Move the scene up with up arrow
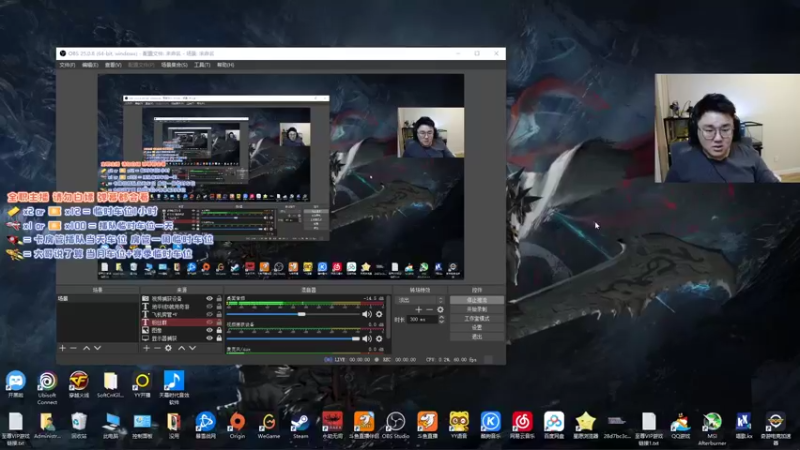The width and height of the screenshot is (800, 450). click(86, 348)
